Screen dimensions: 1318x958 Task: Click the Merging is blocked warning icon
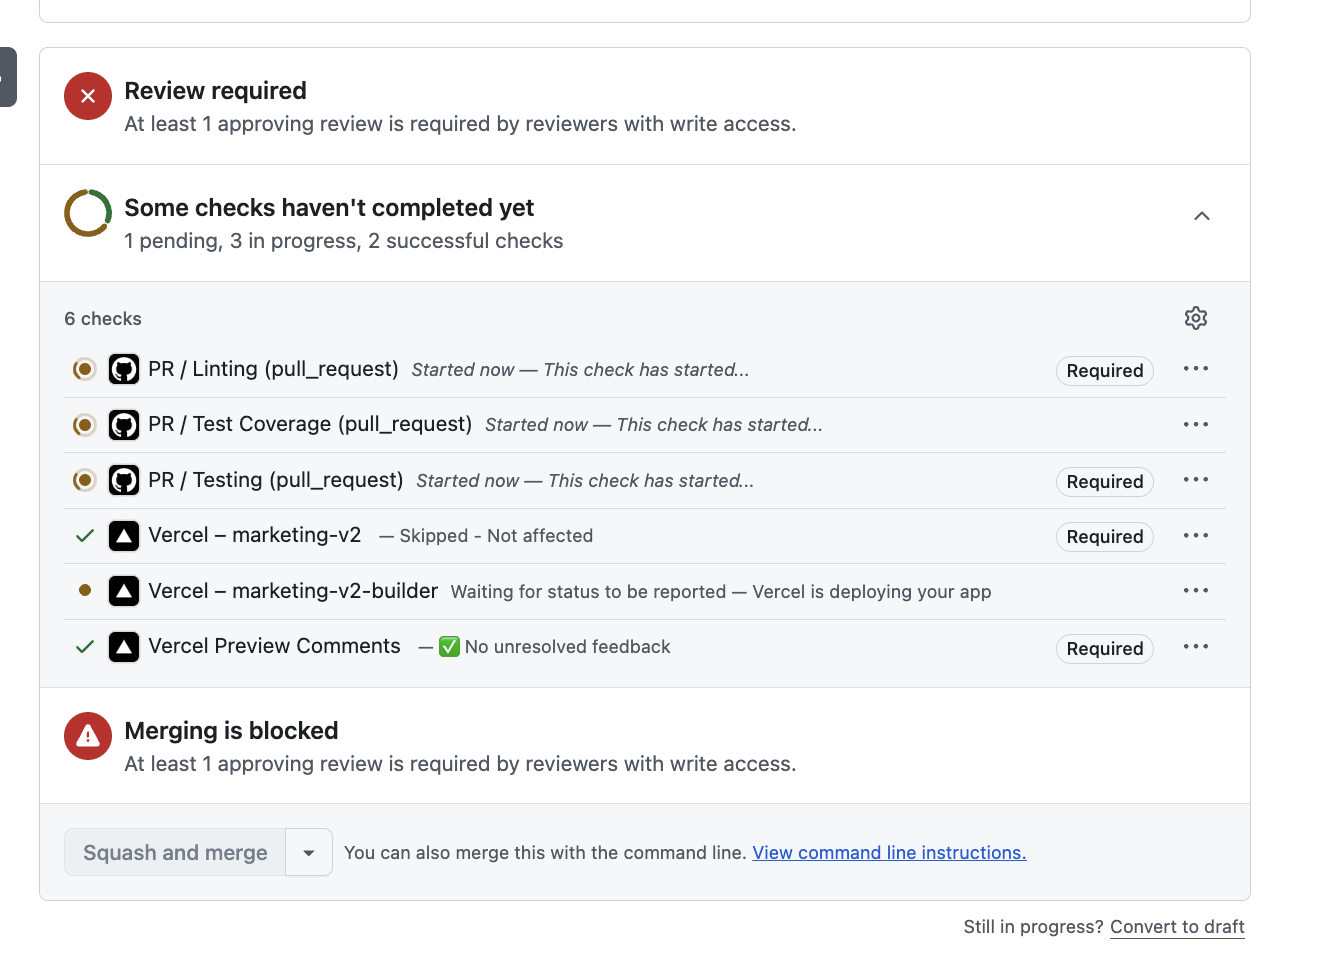point(88,736)
